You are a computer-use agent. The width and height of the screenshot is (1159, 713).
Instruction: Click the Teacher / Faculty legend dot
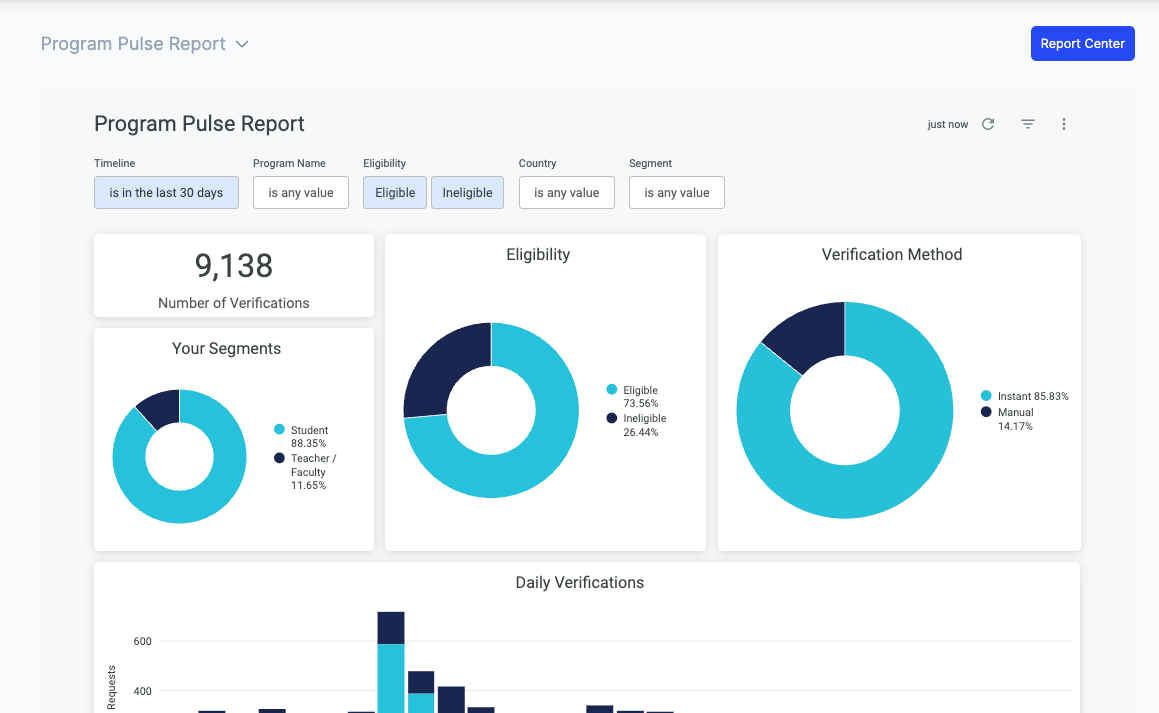(x=279, y=458)
